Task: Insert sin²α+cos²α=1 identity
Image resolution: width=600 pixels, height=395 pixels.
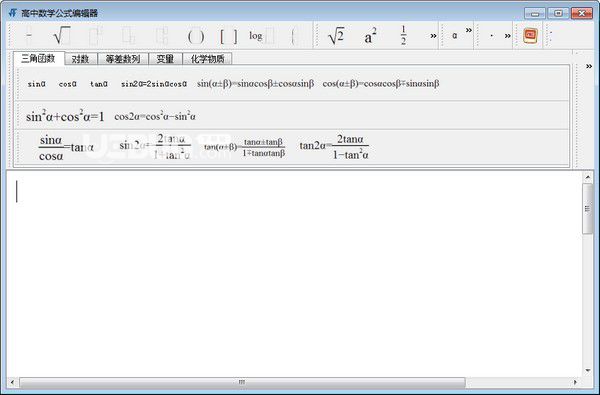Action: [65, 116]
